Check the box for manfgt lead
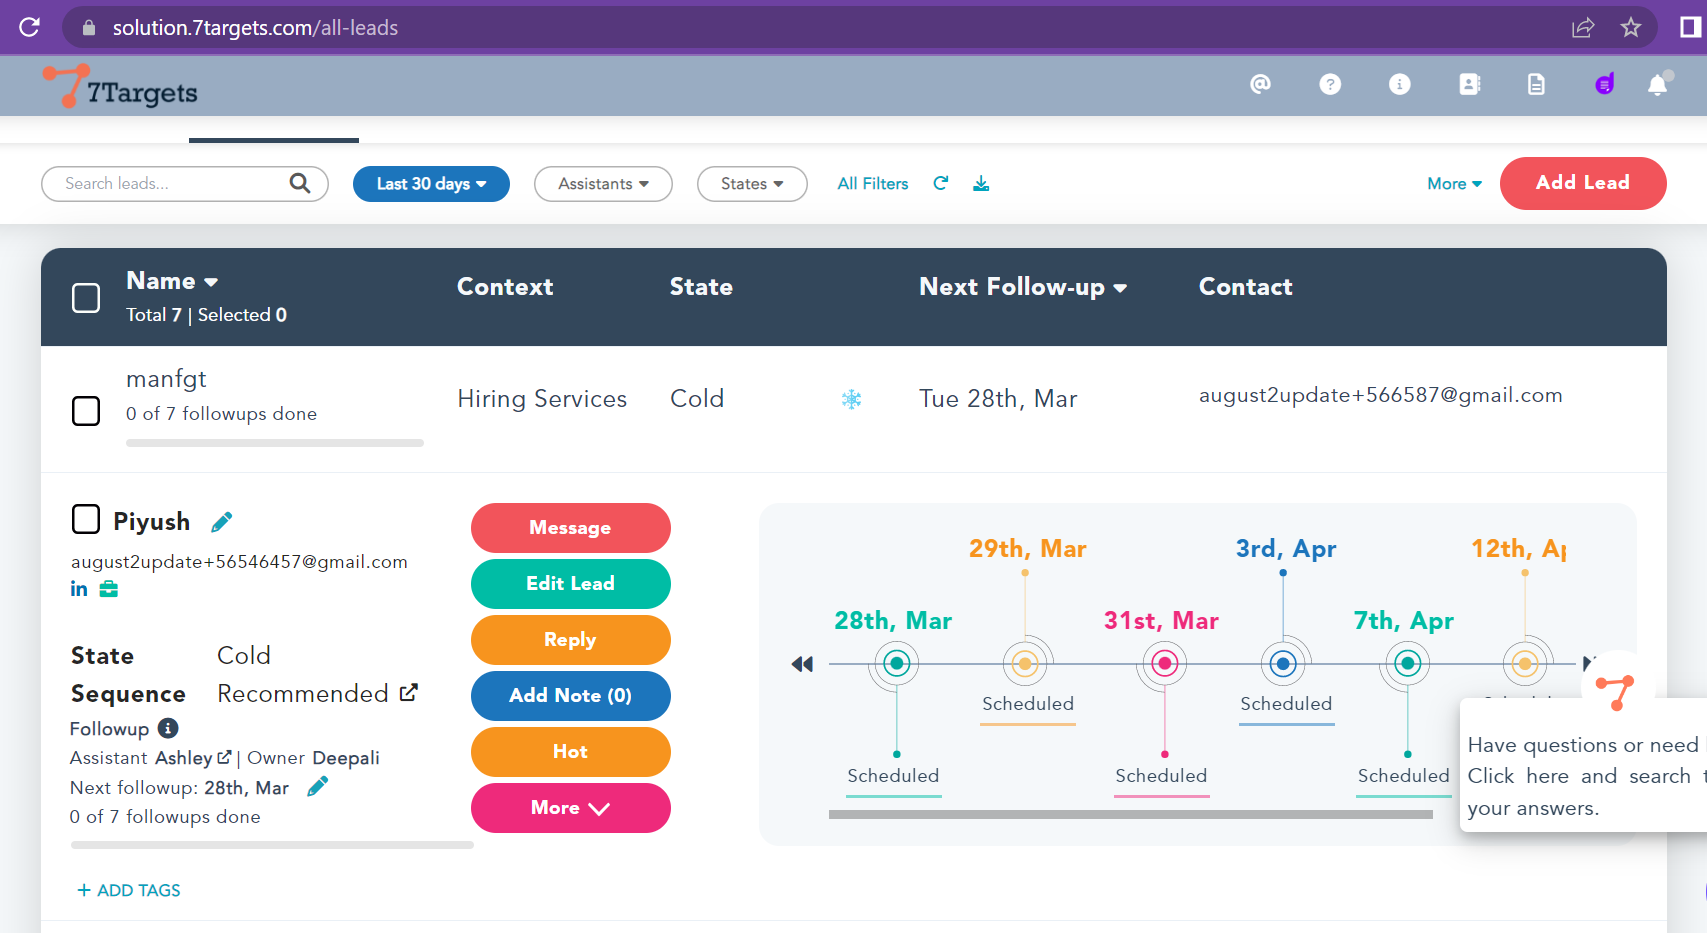Image resolution: width=1707 pixels, height=933 pixels. pos(86,411)
